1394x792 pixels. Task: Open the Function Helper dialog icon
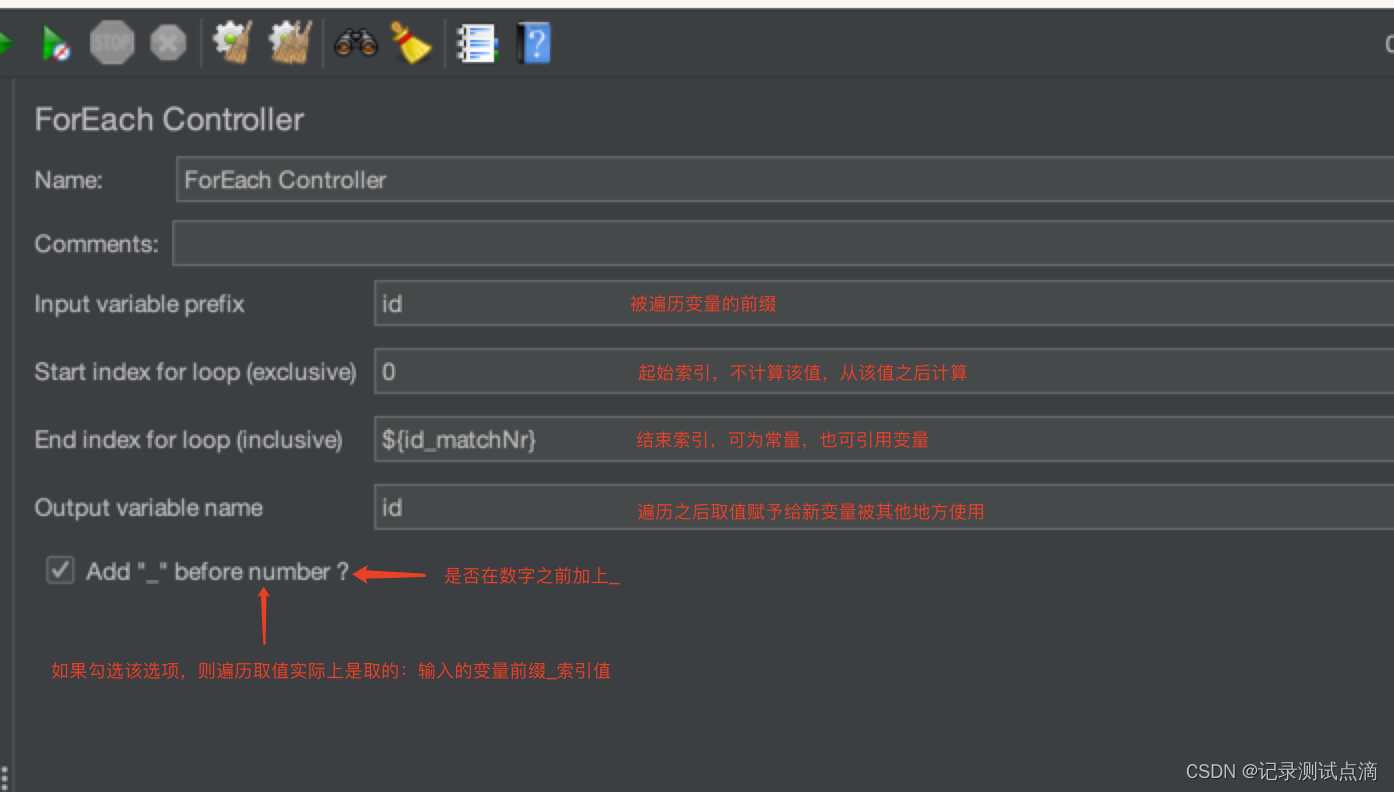click(x=477, y=41)
